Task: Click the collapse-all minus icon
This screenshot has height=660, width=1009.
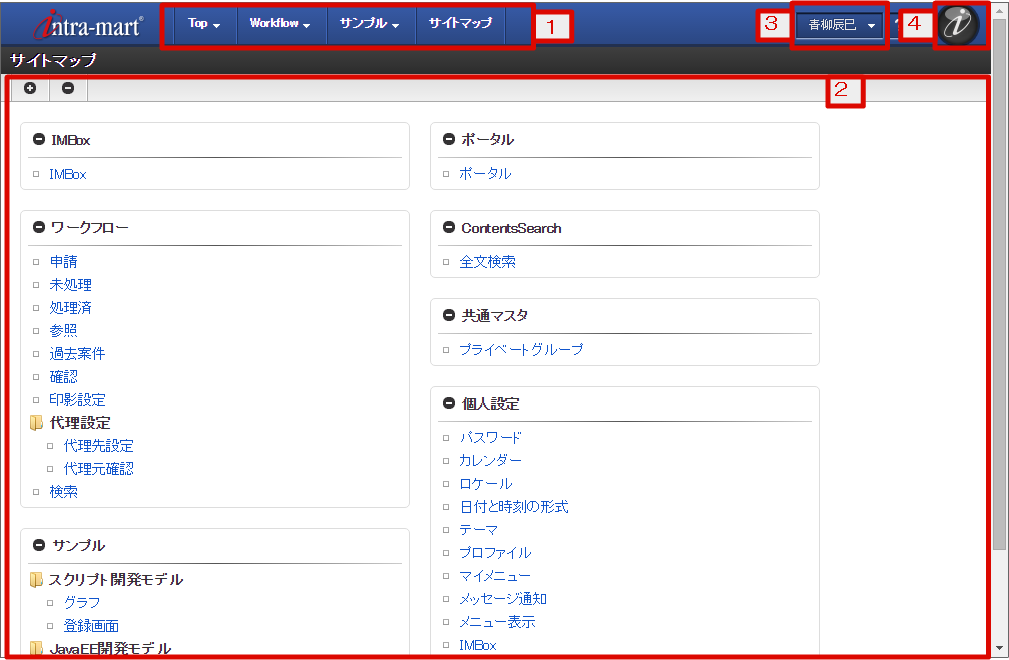Action: (67, 88)
